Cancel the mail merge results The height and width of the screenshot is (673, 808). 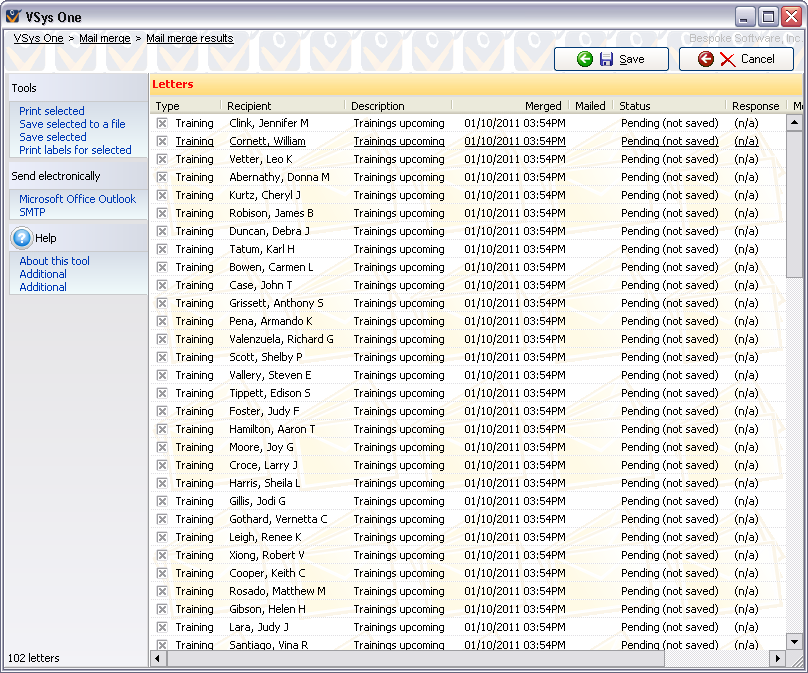point(736,59)
